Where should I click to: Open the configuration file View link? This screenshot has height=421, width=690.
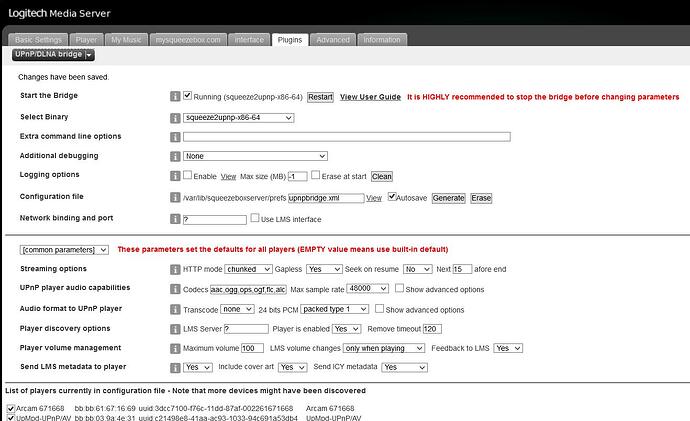(x=374, y=198)
